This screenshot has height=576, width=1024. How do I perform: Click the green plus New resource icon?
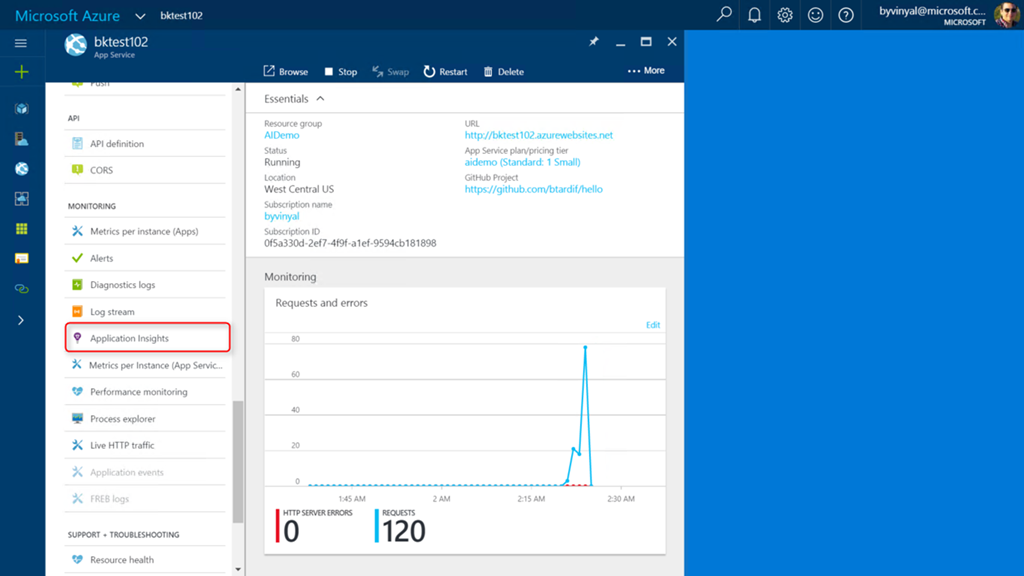22,72
